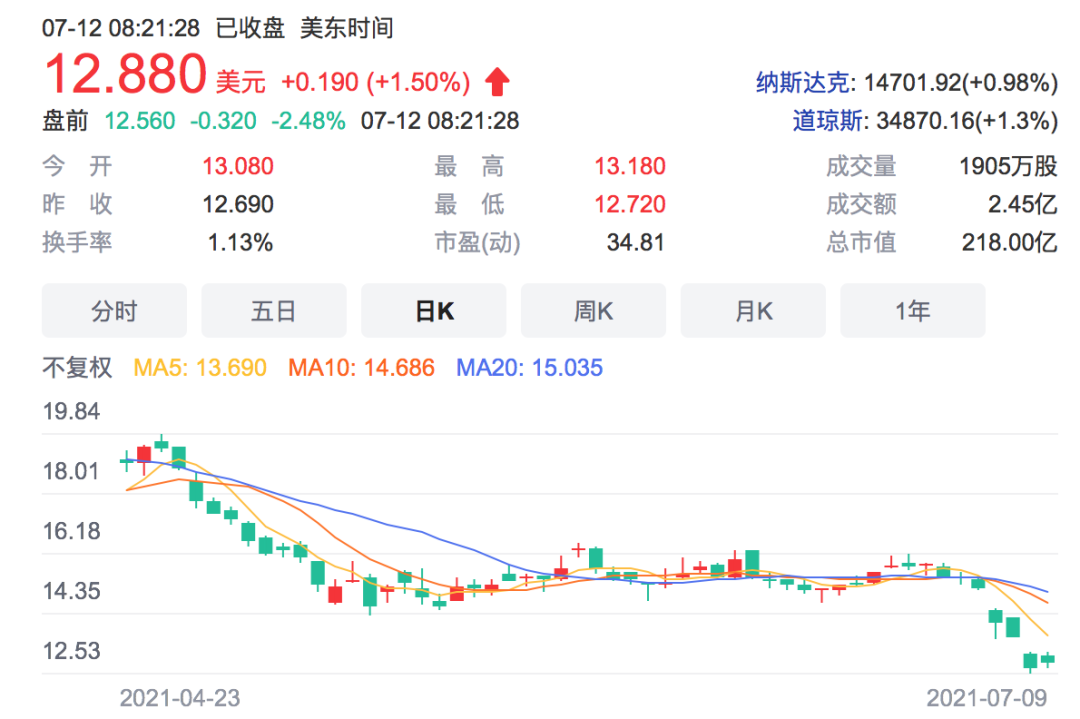Switch to the 周K weekly chart
The image size is (1080, 719).
pos(593,311)
